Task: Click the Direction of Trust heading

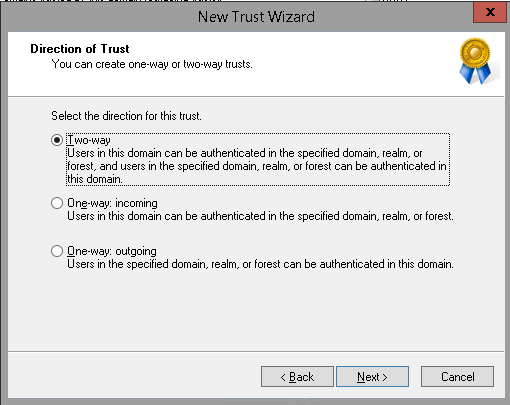Action: [80, 49]
